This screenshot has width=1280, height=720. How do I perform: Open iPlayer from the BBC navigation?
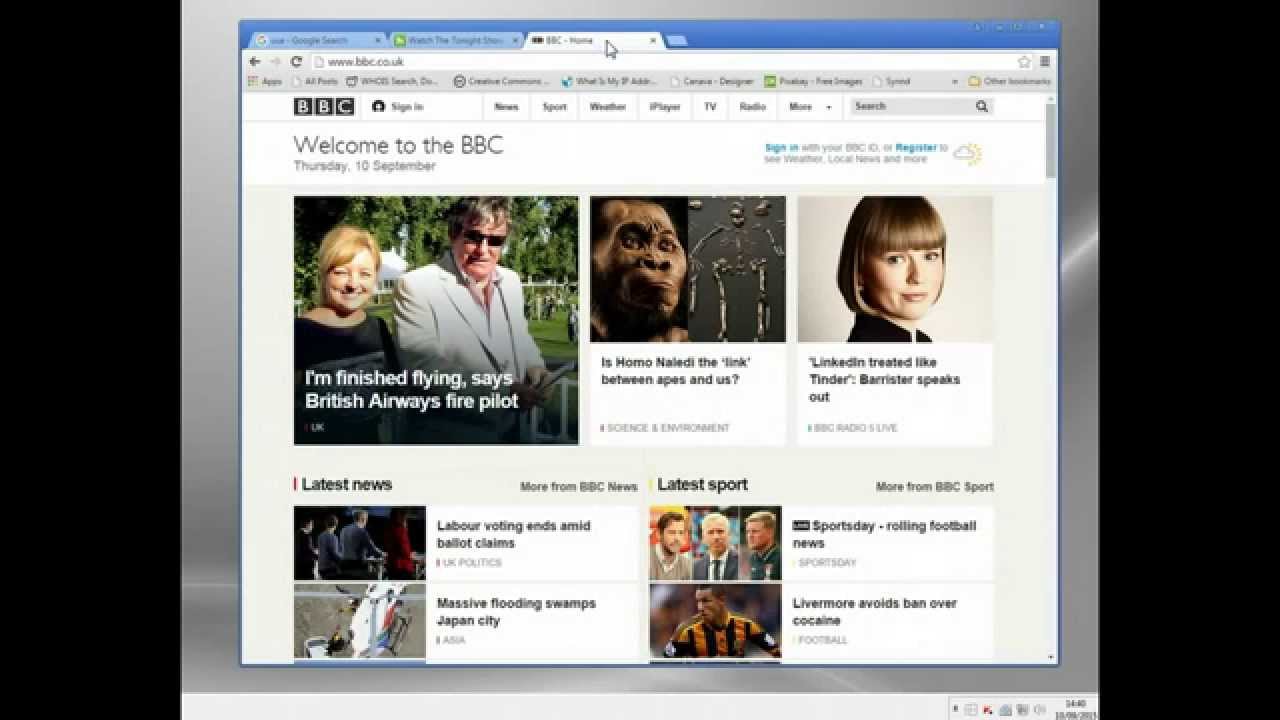[x=664, y=106]
